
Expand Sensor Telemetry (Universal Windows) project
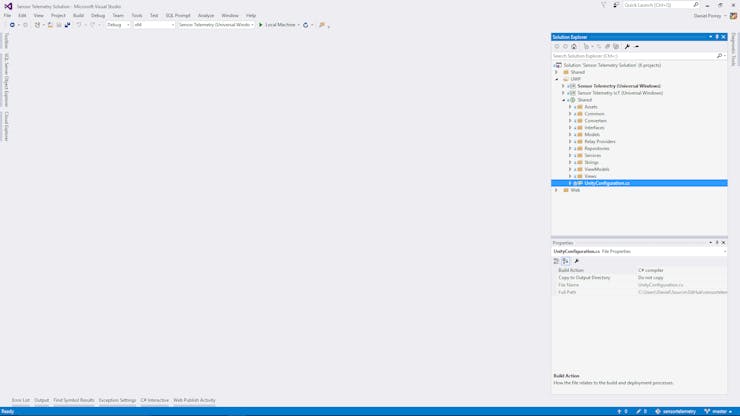click(x=563, y=86)
